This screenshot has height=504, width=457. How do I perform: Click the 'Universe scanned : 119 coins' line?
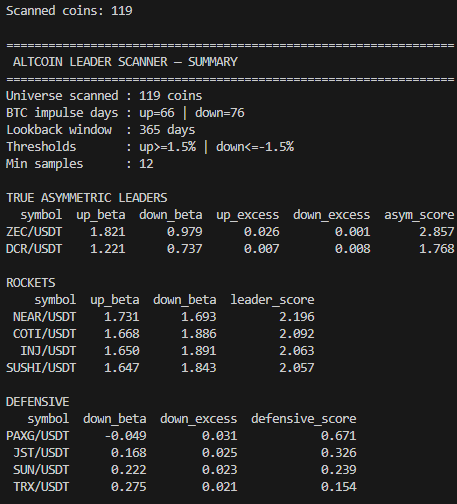[x=104, y=96]
